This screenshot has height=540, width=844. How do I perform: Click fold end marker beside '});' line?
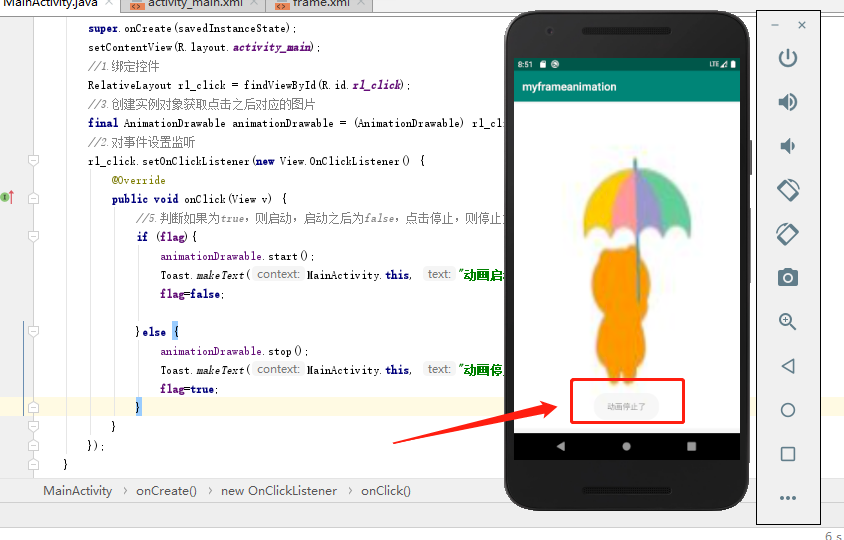[33, 445]
